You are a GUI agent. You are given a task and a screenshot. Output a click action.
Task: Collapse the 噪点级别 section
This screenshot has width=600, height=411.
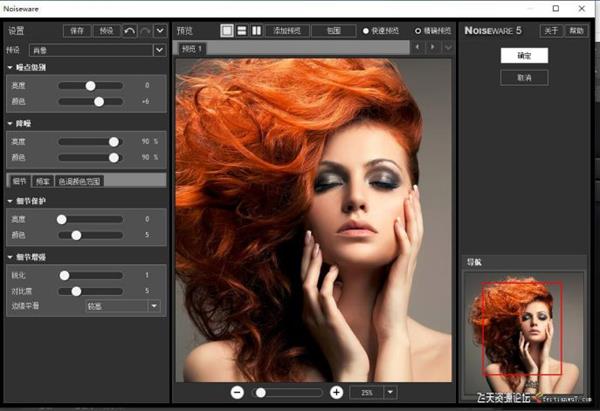[10, 68]
